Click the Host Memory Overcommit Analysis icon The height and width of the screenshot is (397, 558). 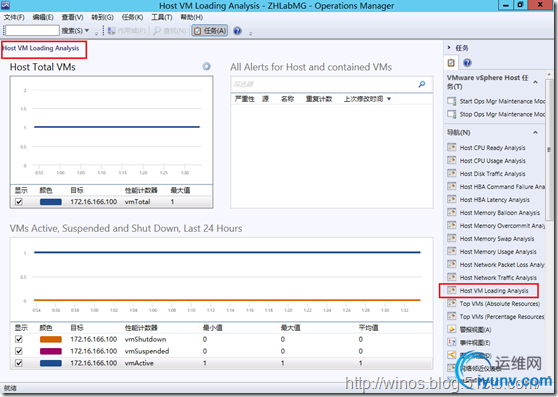(452, 225)
